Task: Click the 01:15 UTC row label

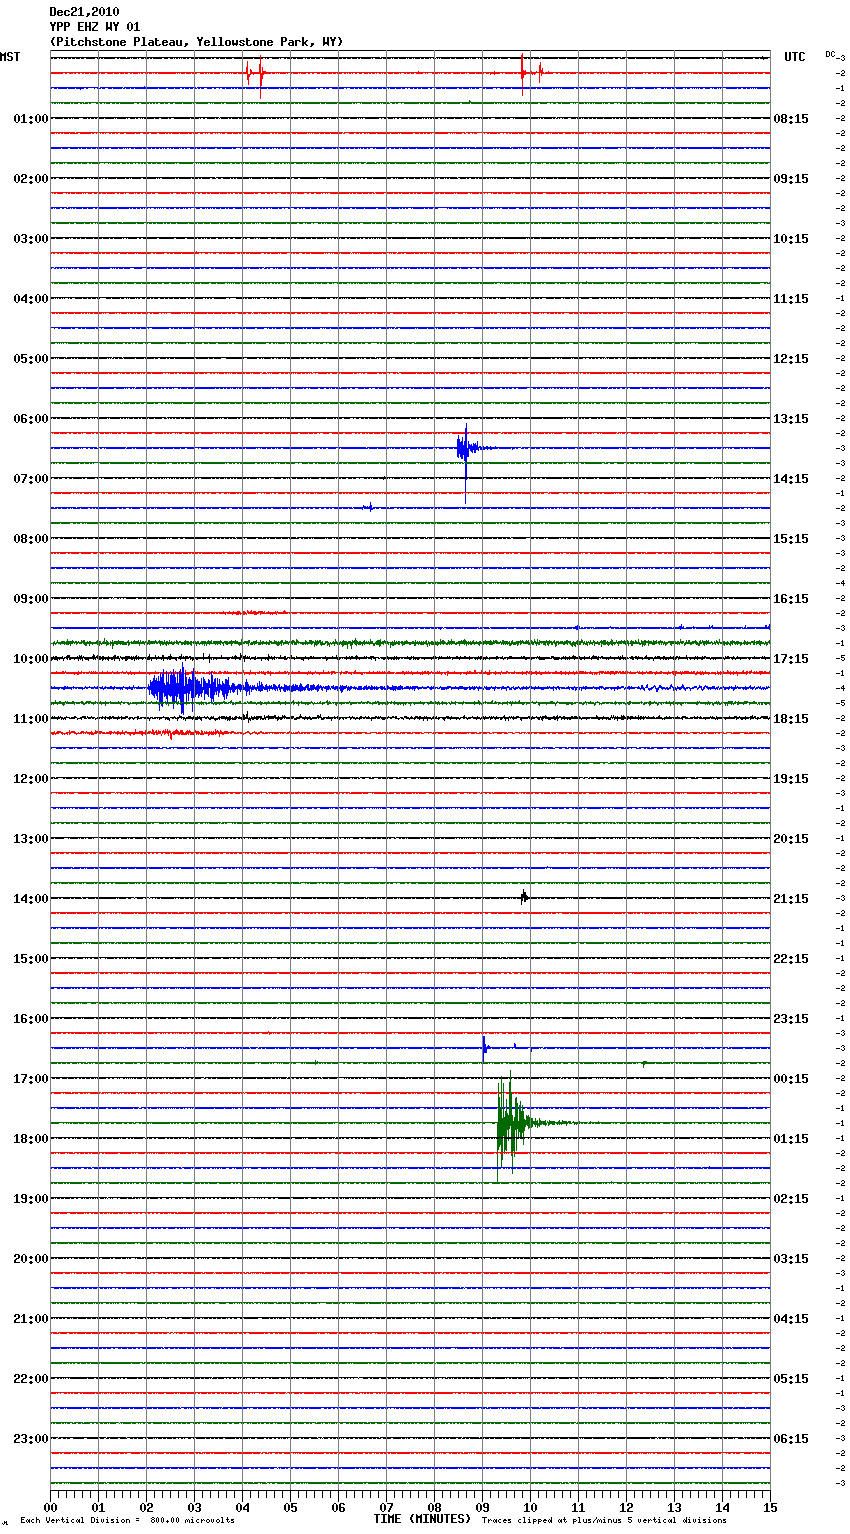Action: [791, 1139]
